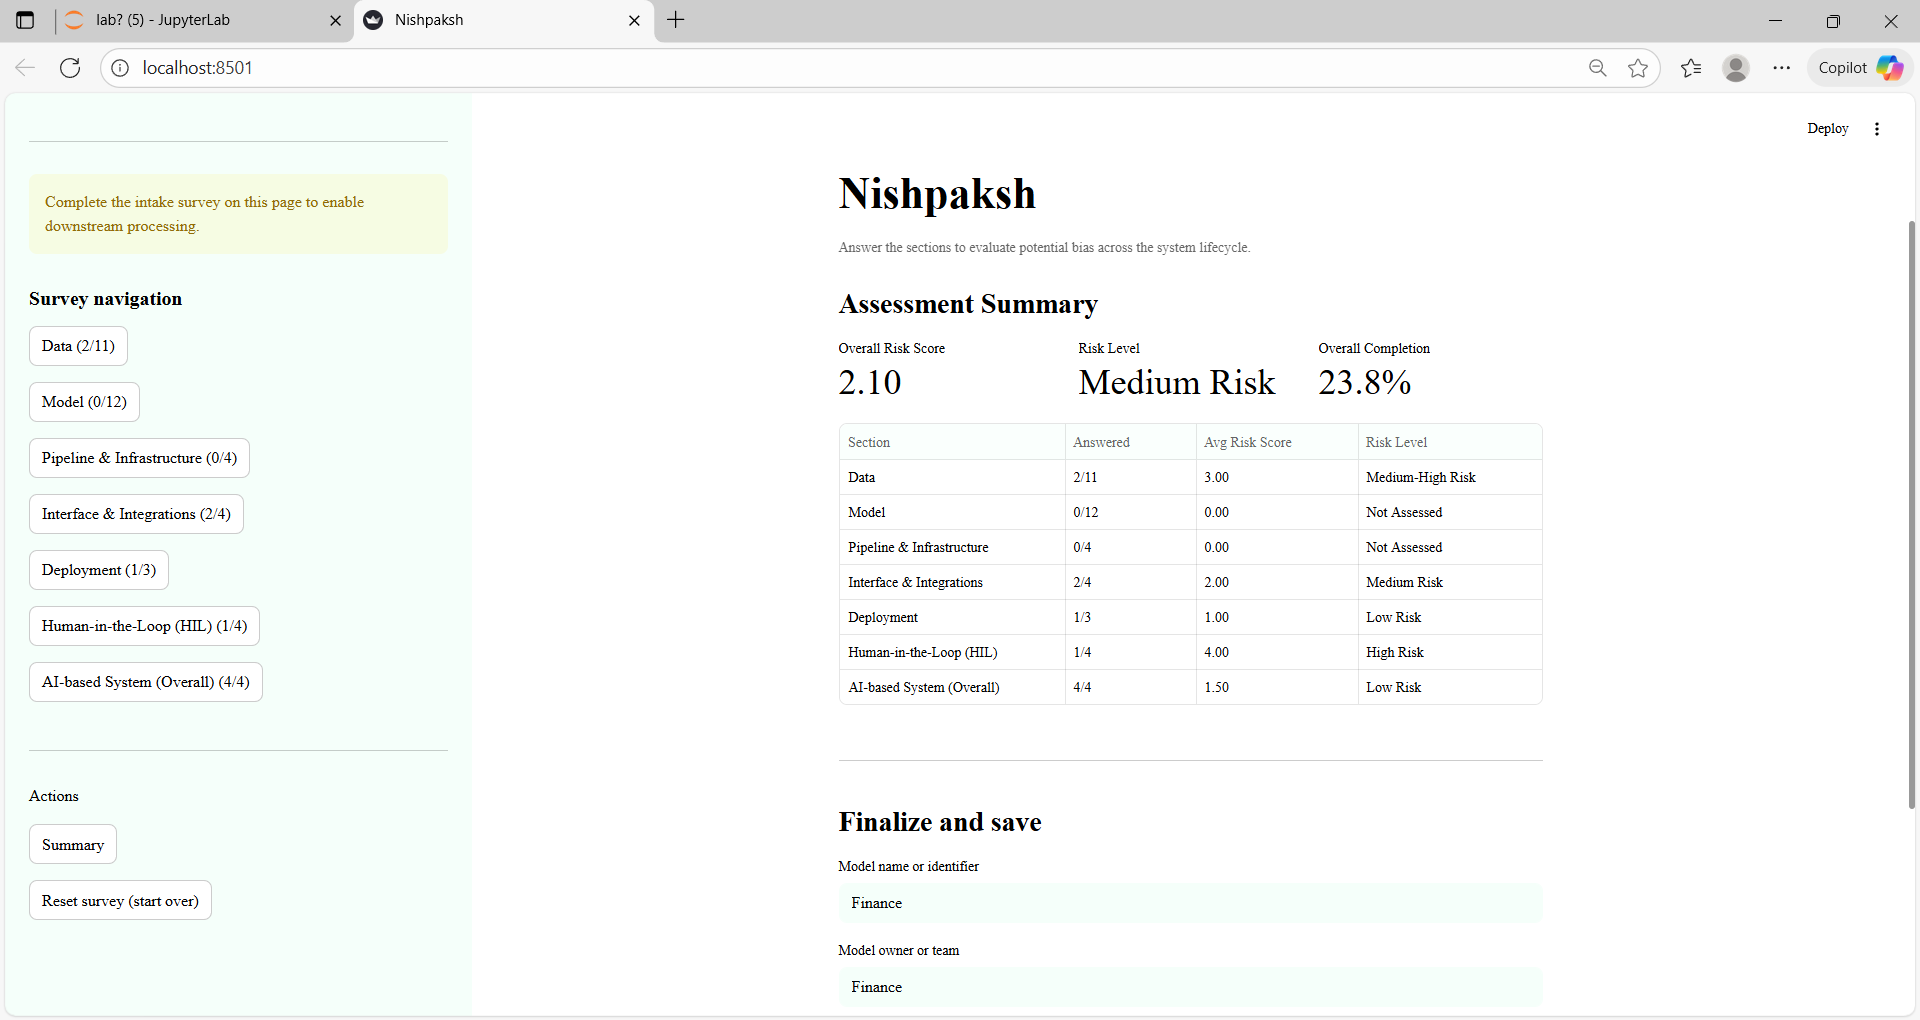Click the High Risk level cell
This screenshot has width=1920, height=1020.
1450,652
